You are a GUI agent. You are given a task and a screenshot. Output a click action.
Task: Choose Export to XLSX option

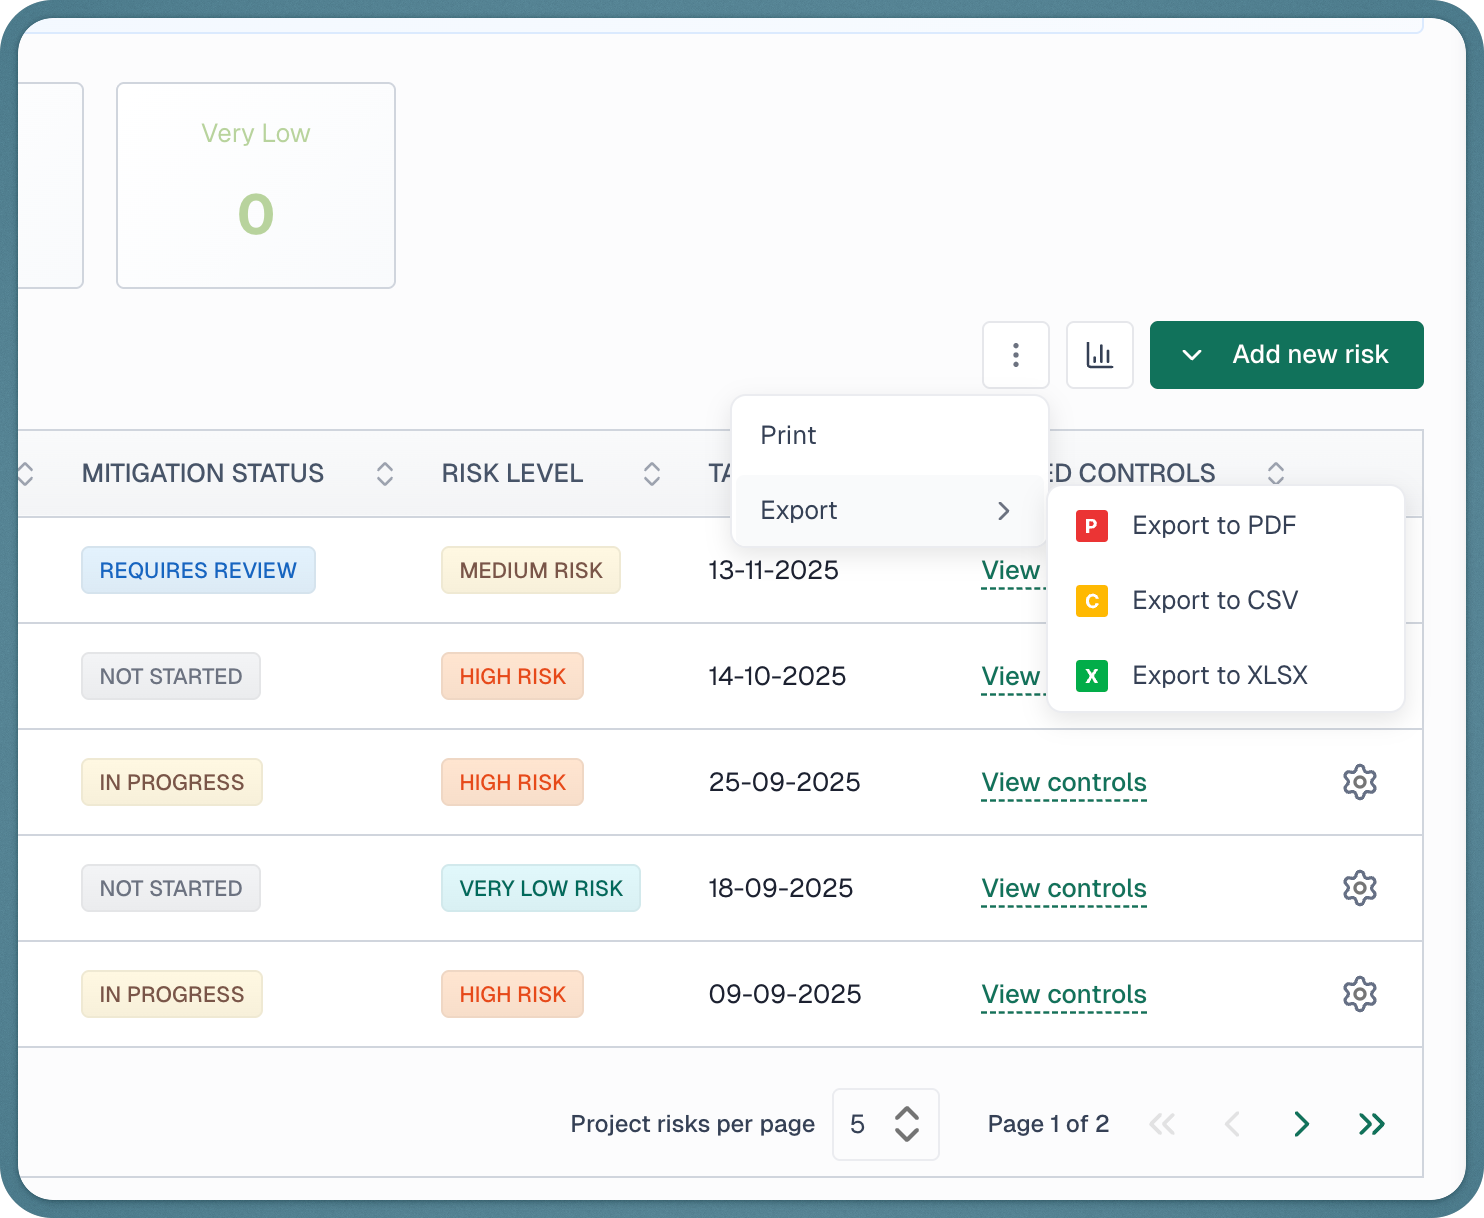point(1219,676)
